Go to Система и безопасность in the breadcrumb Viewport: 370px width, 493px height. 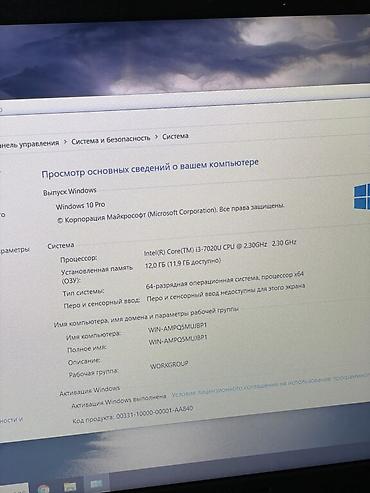pos(111,139)
